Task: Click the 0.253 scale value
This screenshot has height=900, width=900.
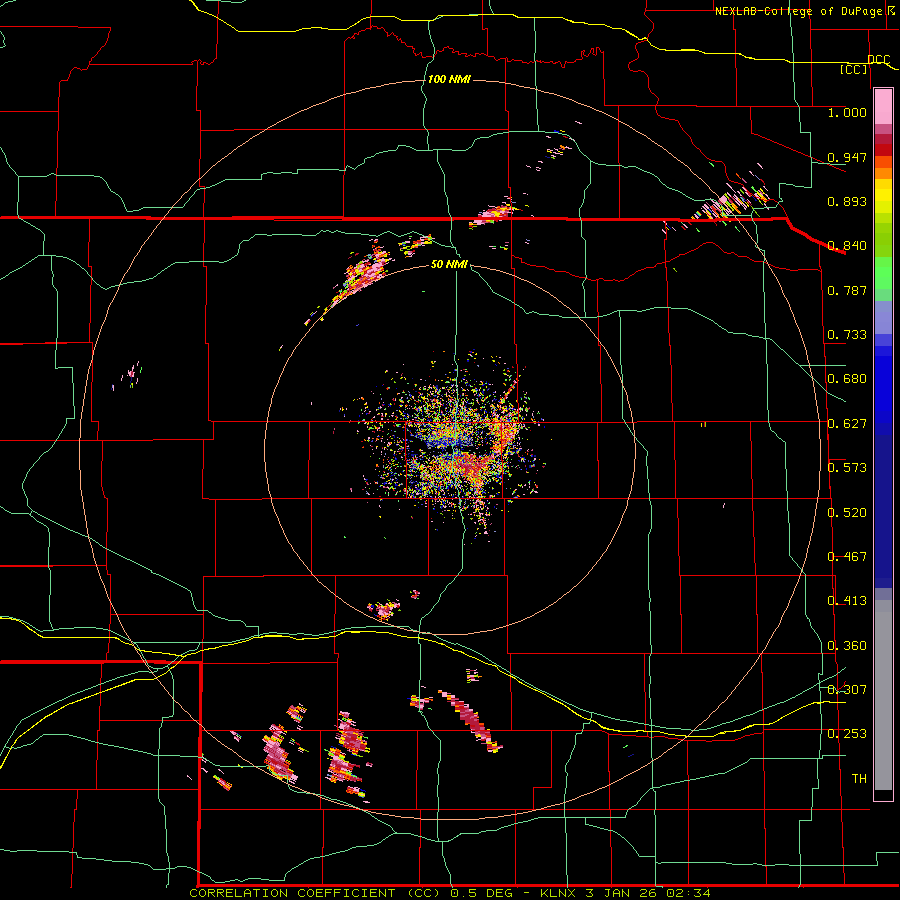Action: click(847, 734)
